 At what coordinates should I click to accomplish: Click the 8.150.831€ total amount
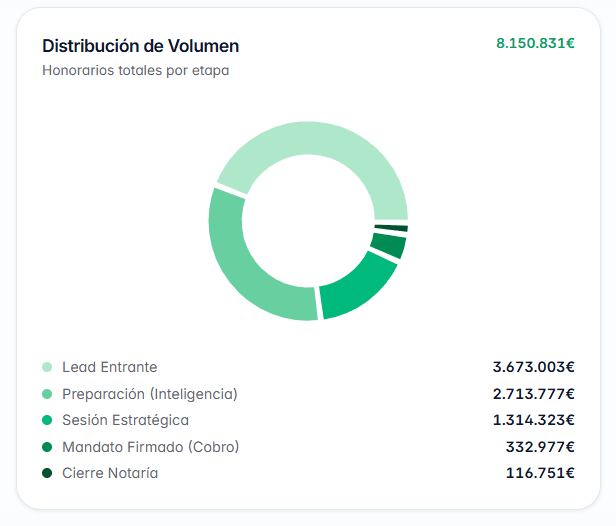[535, 43]
